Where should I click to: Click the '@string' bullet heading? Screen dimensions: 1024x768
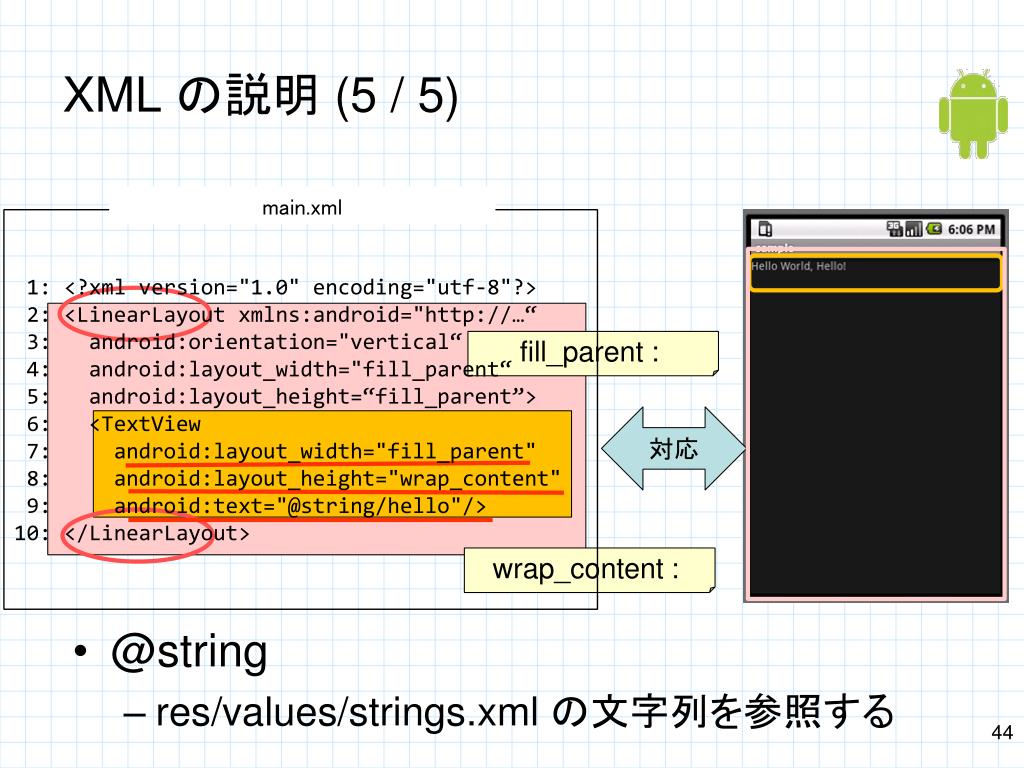point(189,652)
